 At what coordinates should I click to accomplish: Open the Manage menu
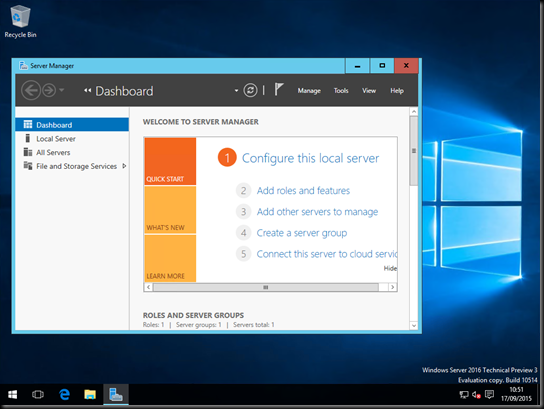(x=309, y=91)
